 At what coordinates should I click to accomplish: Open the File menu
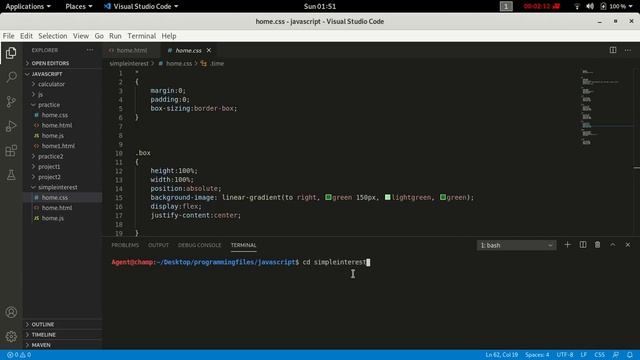click(x=9, y=36)
